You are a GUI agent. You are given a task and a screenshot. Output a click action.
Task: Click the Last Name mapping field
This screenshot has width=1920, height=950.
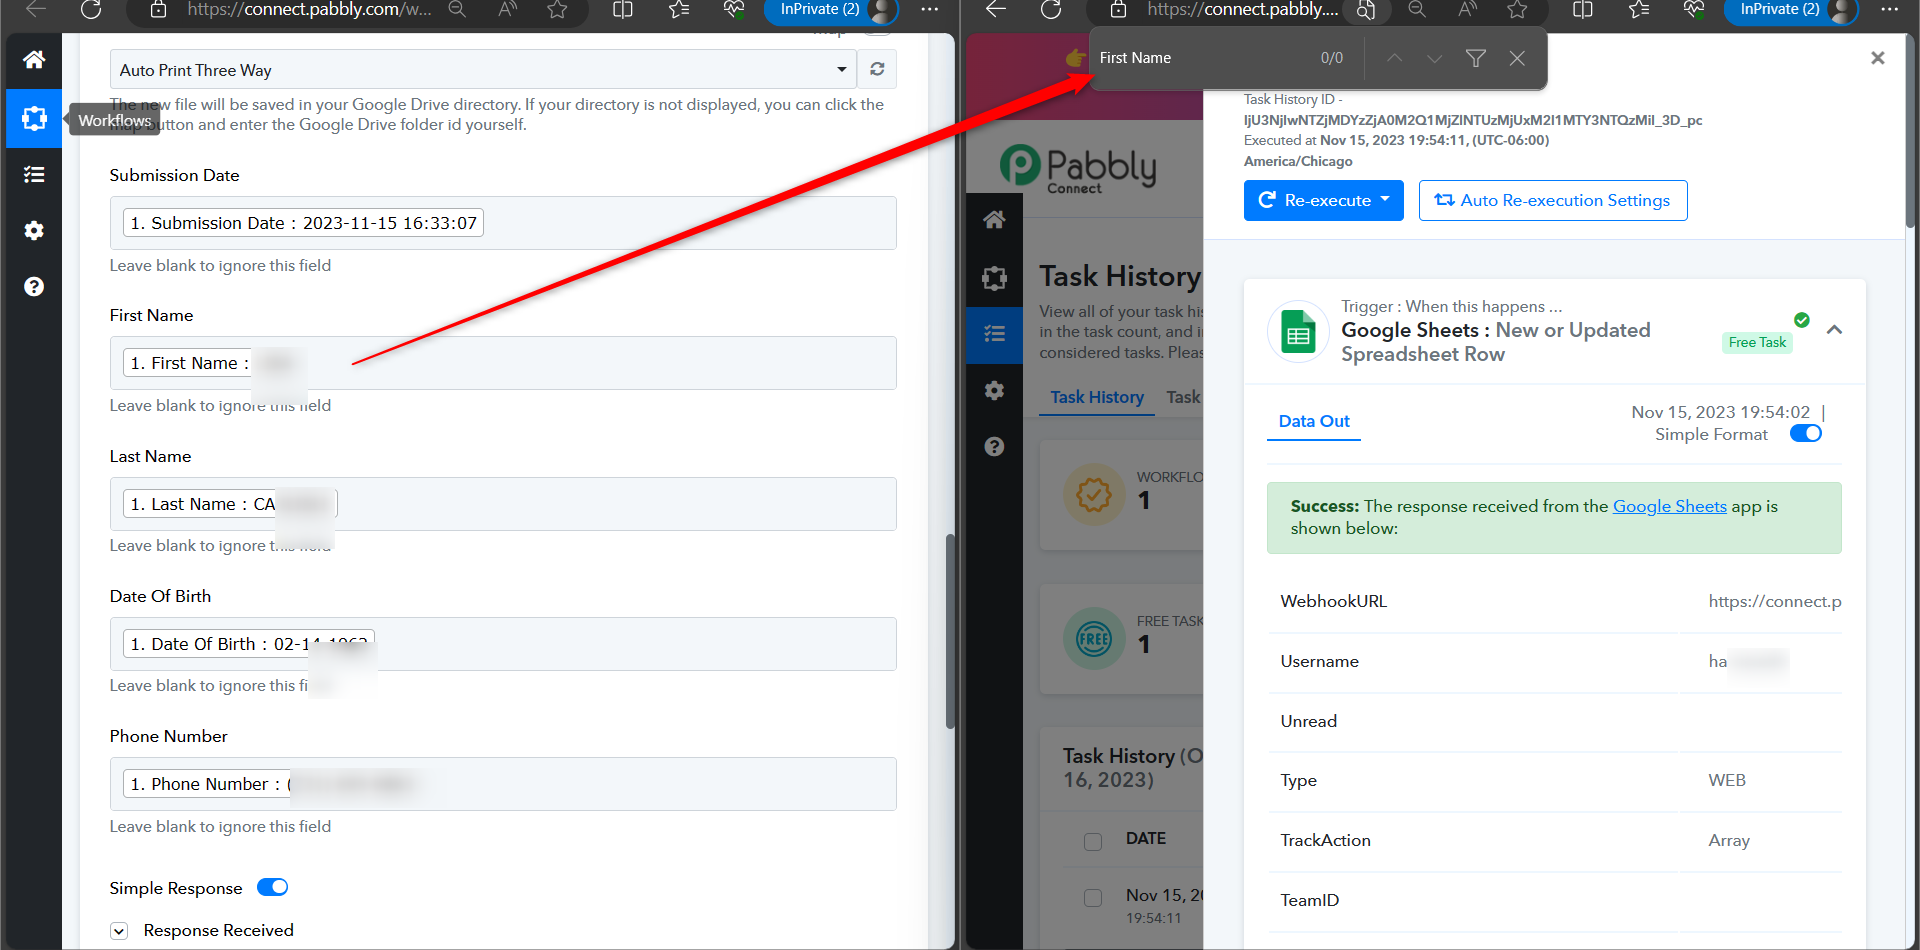[x=503, y=504]
